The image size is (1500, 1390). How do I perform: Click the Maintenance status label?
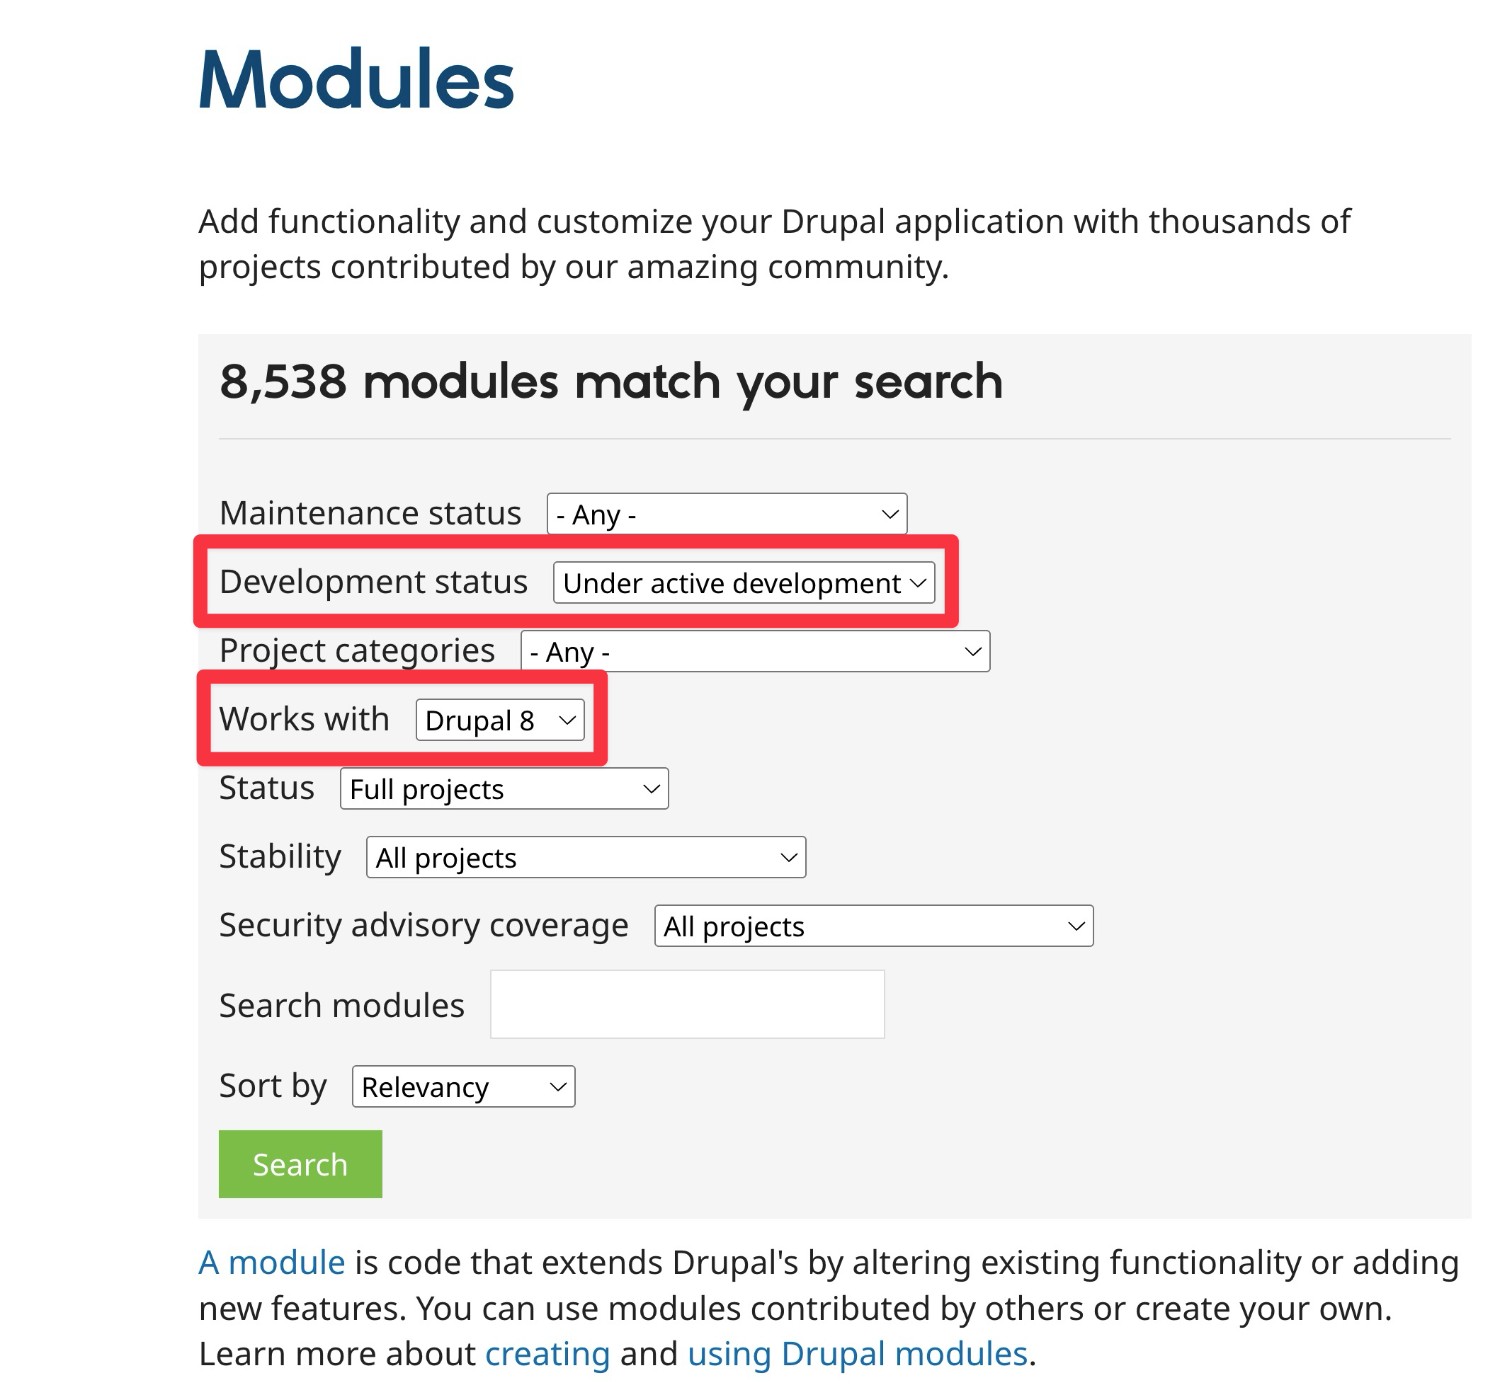[x=370, y=513]
